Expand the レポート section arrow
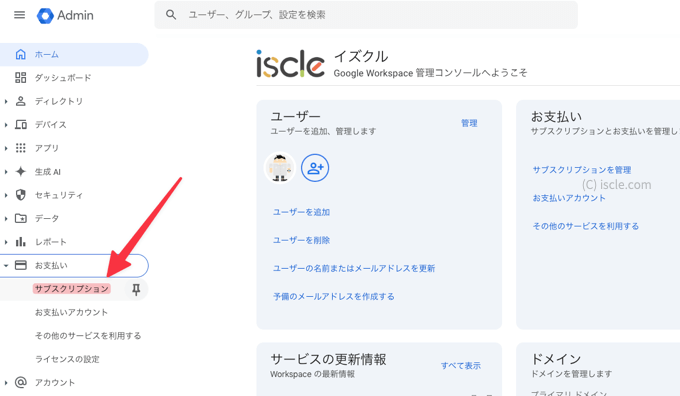 click(x=6, y=242)
